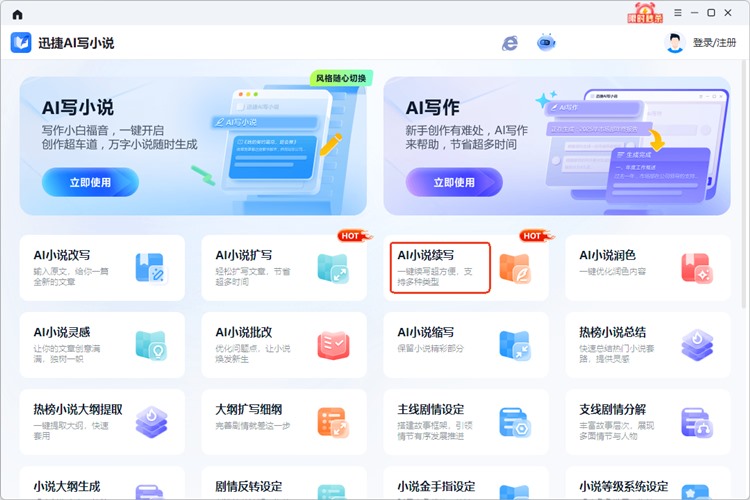Click the AI小说润色 sparkle icon
The width and height of the screenshot is (750, 500).
(x=697, y=268)
